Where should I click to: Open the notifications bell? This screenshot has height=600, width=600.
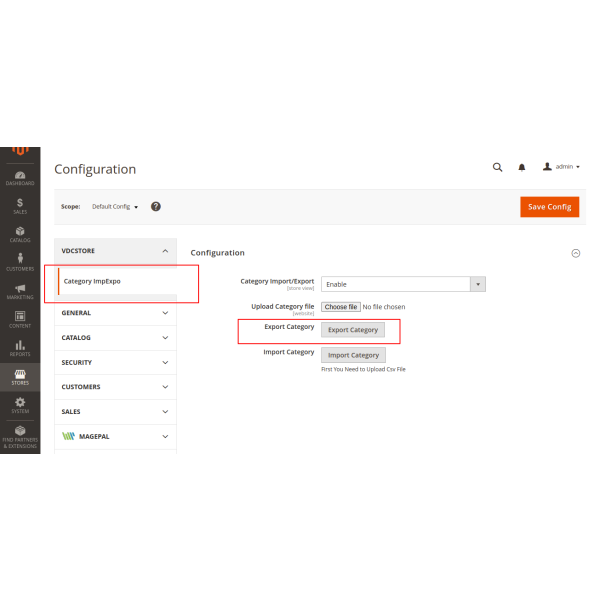click(x=521, y=167)
